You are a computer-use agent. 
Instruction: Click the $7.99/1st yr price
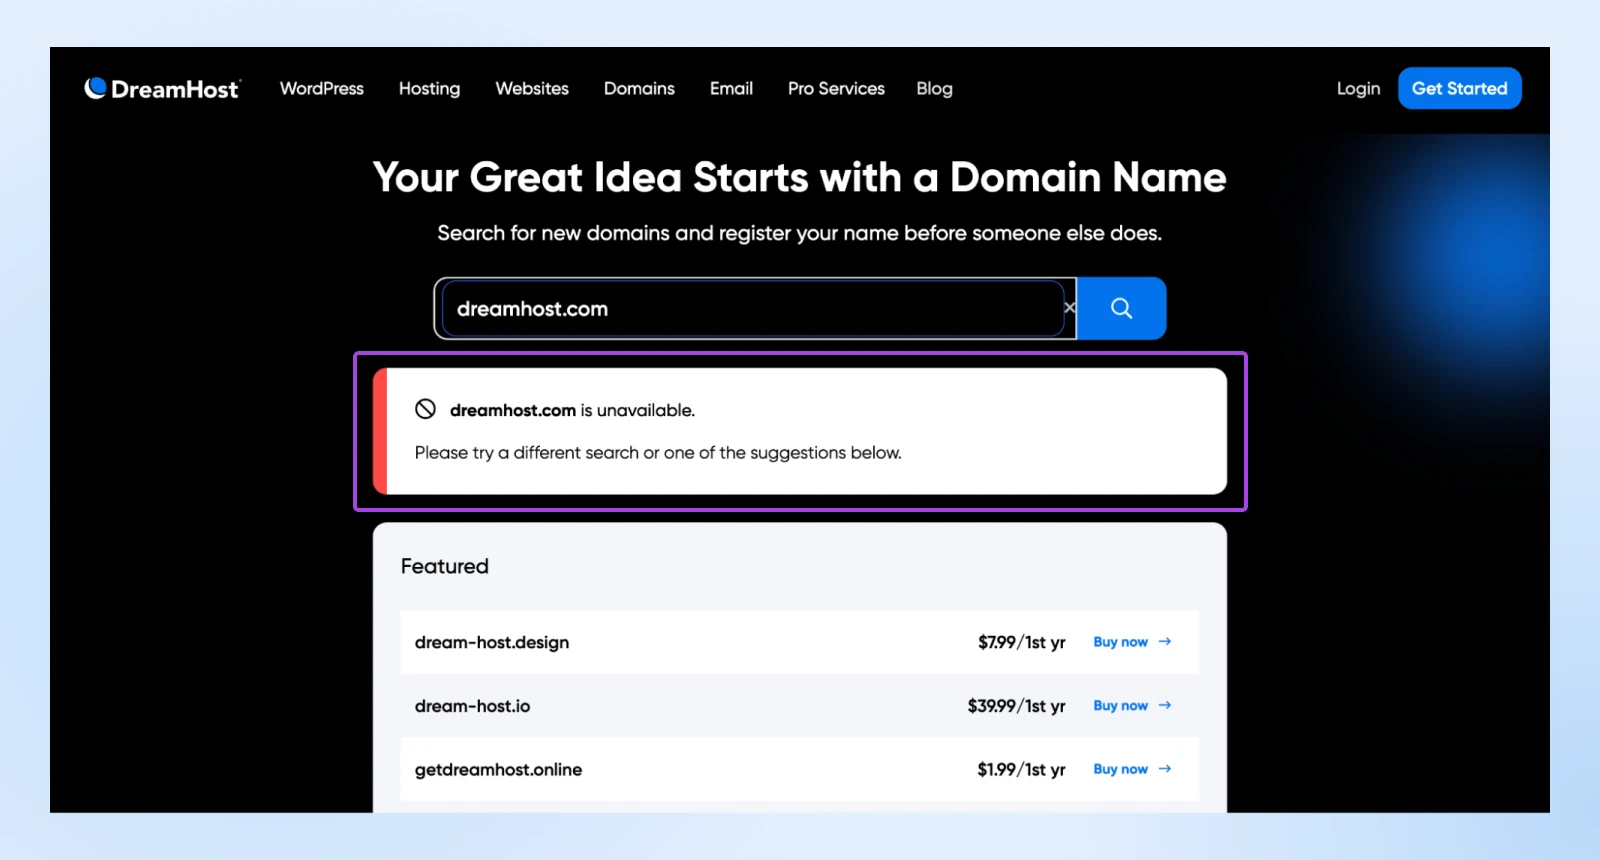click(x=1021, y=642)
